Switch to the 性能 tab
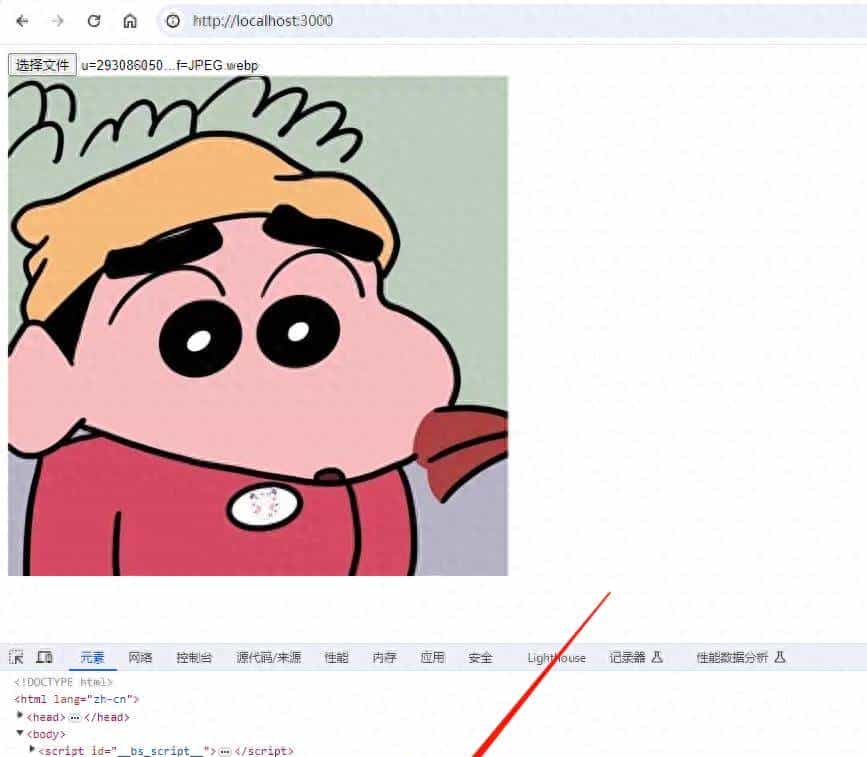 (336, 657)
